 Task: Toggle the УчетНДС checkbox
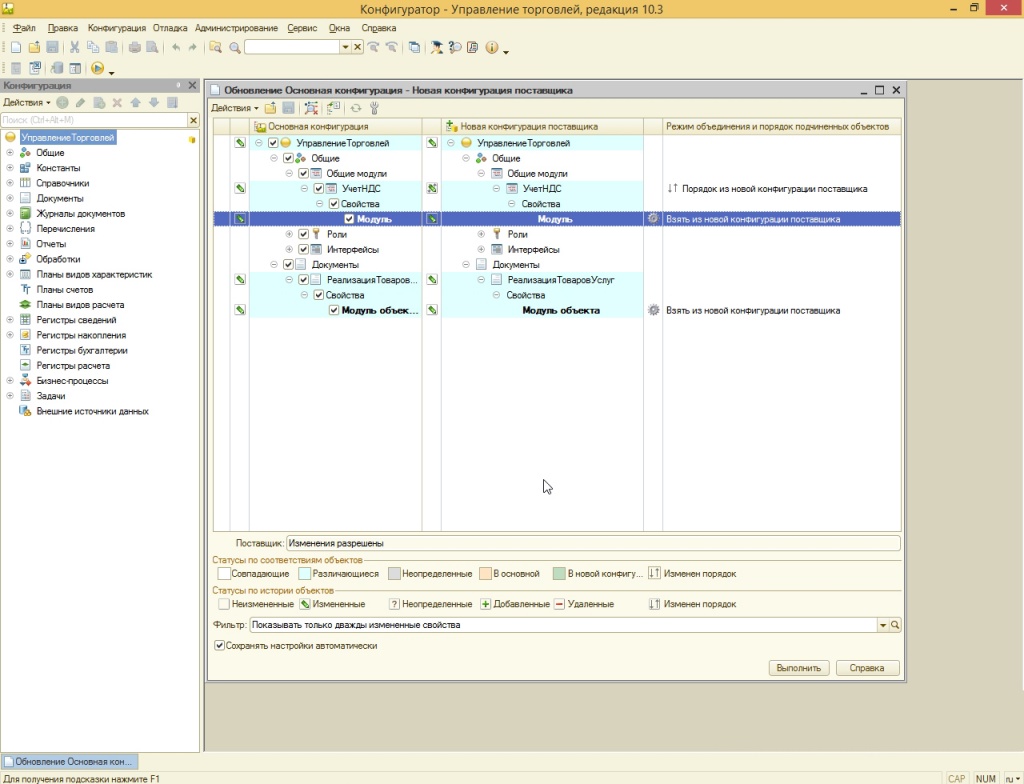[319, 188]
